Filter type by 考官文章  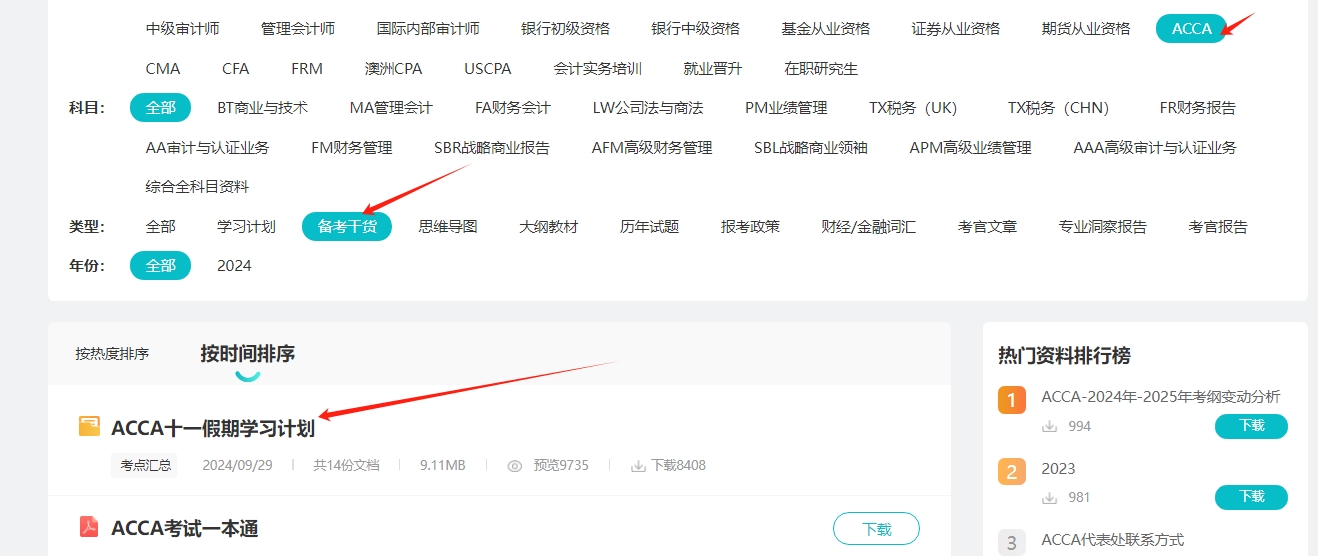(x=987, y=227)
